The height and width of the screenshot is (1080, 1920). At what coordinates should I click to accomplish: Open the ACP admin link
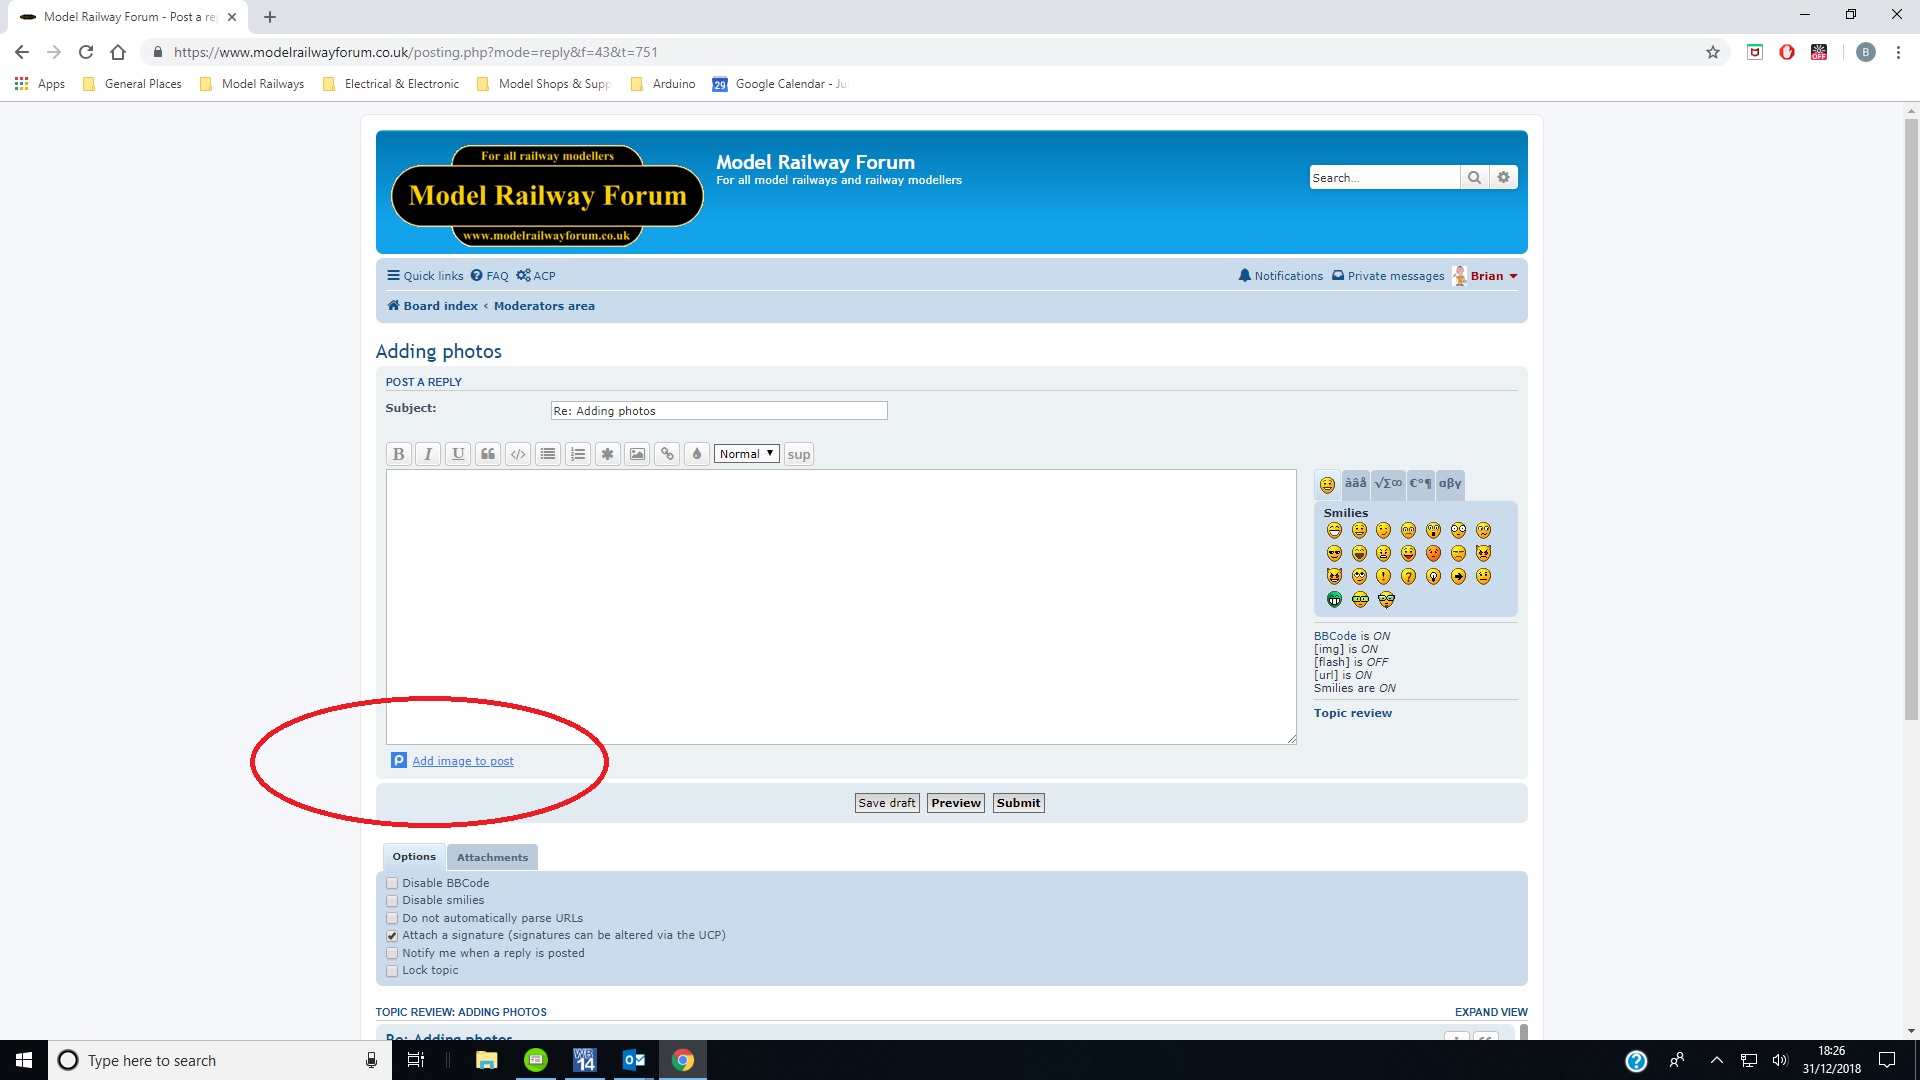point(536,276)
